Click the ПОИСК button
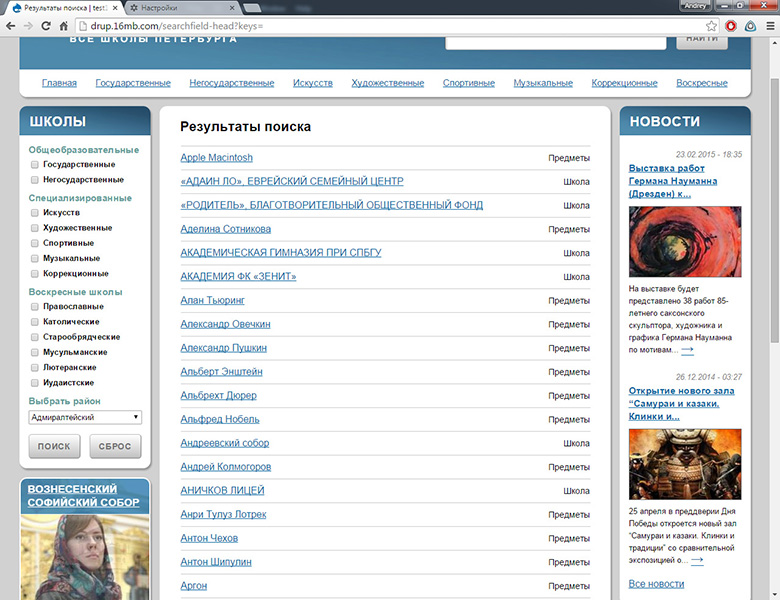The height and width of the screenshot is (600, 780). click(x=54, y=446)
